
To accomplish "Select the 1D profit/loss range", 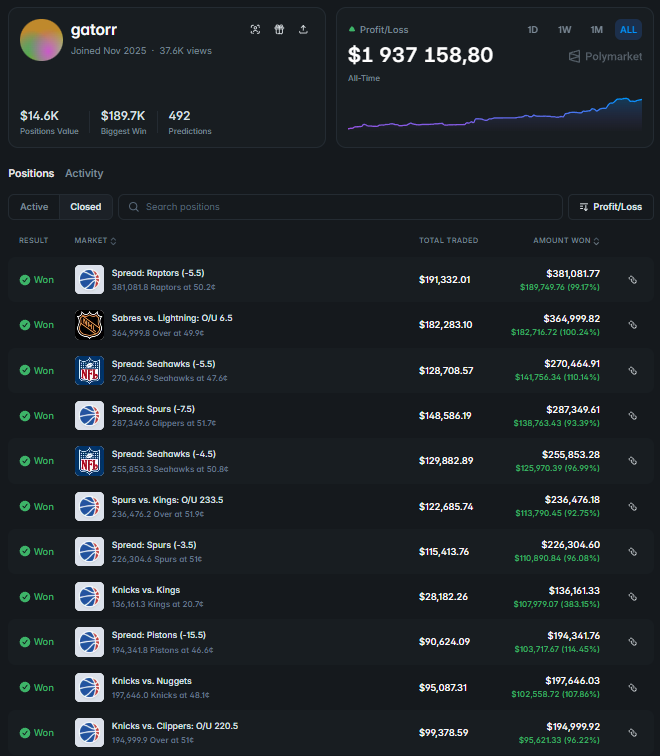I will pos(532,30).
